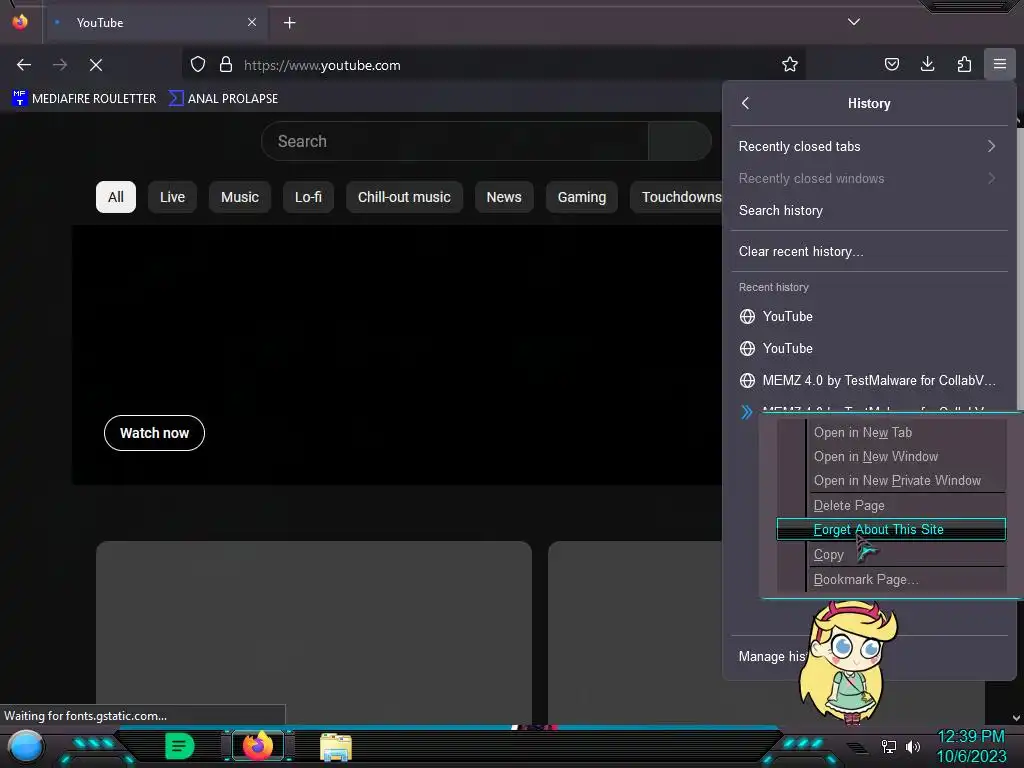1024x768 pixels.
Task: Open File Explorer from the taskbar
Action: 336,747
